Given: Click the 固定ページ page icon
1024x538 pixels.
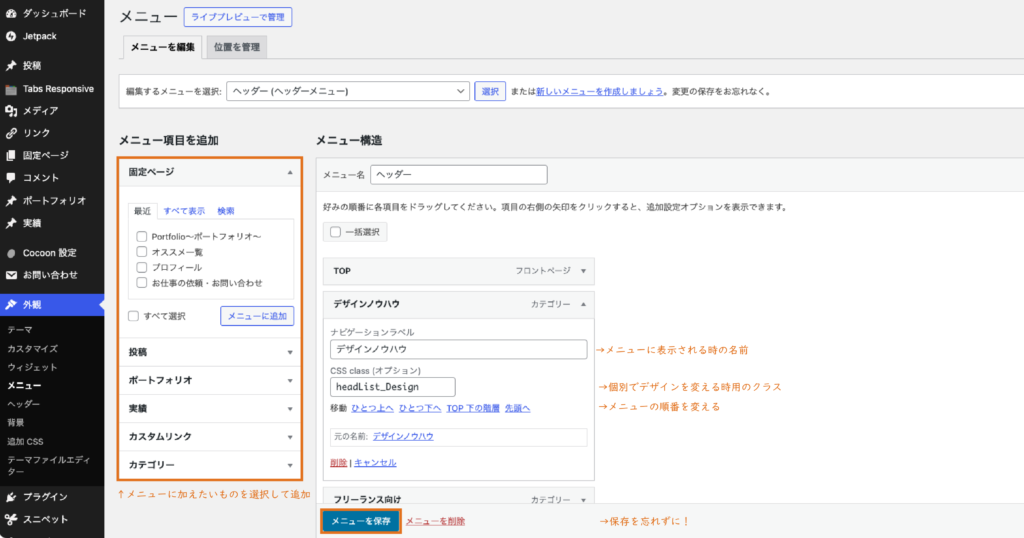Looking at the screenshot, I should pos(11,155).
